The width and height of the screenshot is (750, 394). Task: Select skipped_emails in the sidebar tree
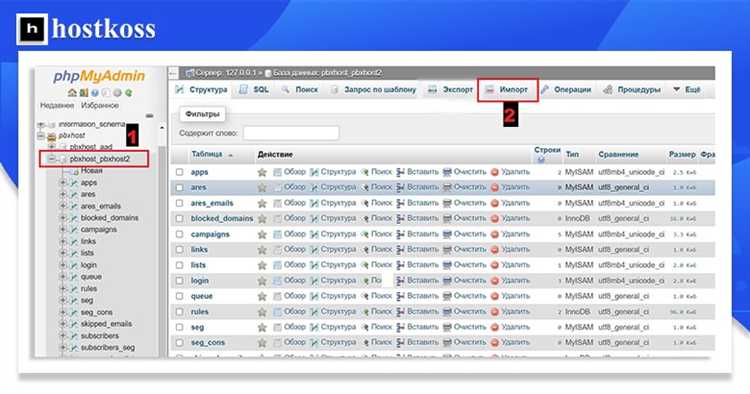[106, 324]
